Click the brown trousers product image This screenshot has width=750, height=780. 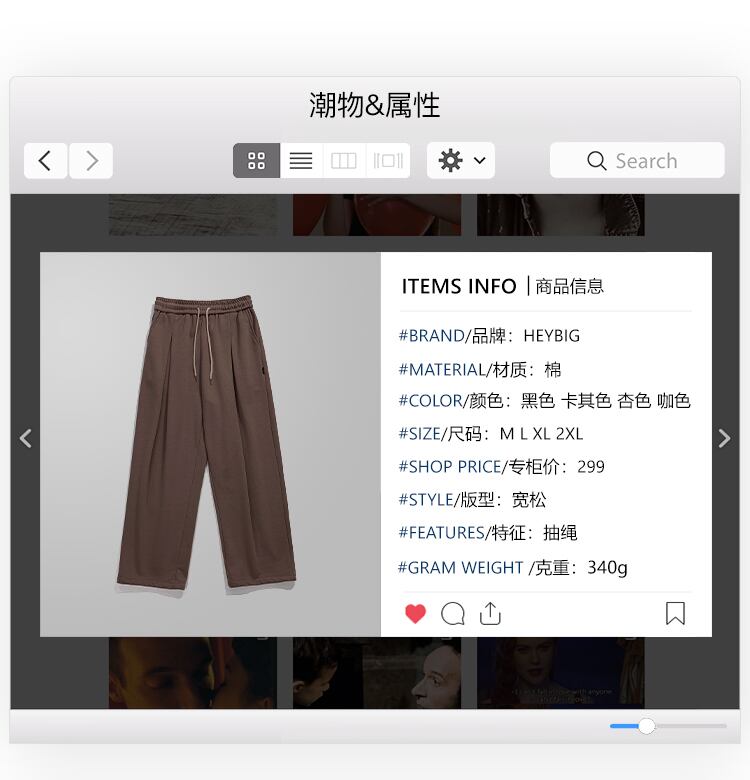pyautogui.click(x=206, y=444)
